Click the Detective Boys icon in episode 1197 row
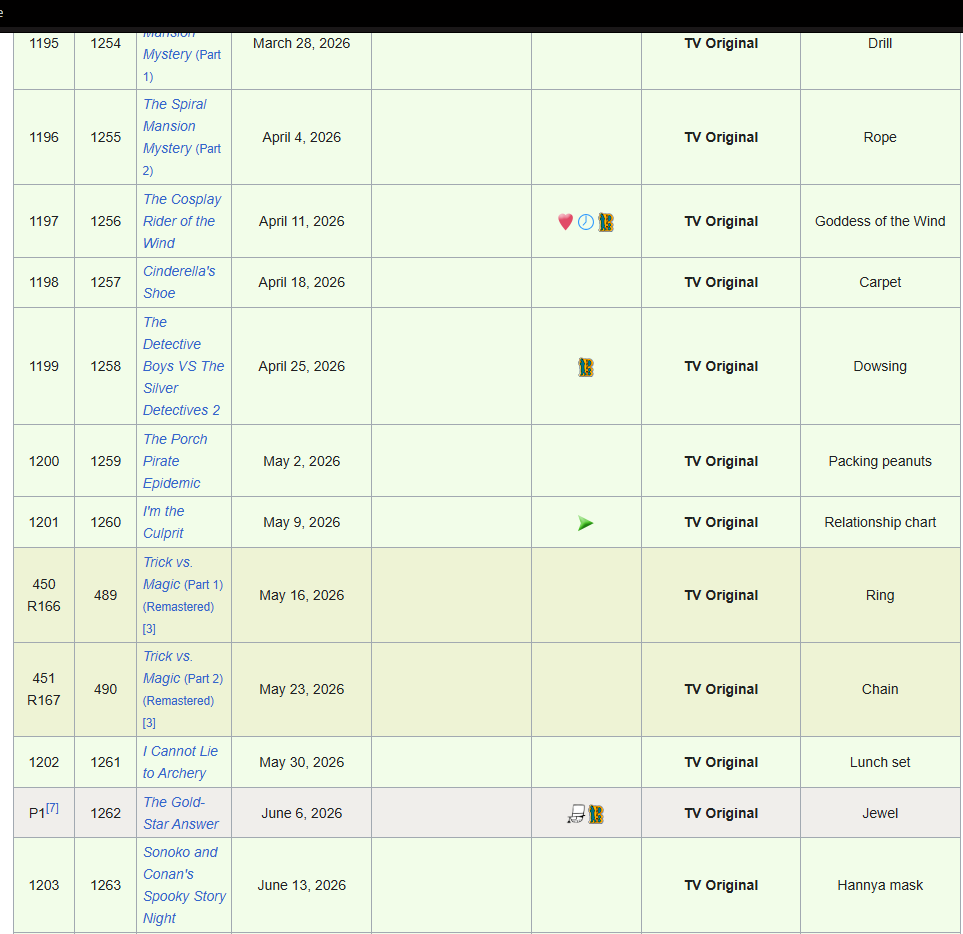The height and width of the screenshot is (934, 963). click(606, 222)
